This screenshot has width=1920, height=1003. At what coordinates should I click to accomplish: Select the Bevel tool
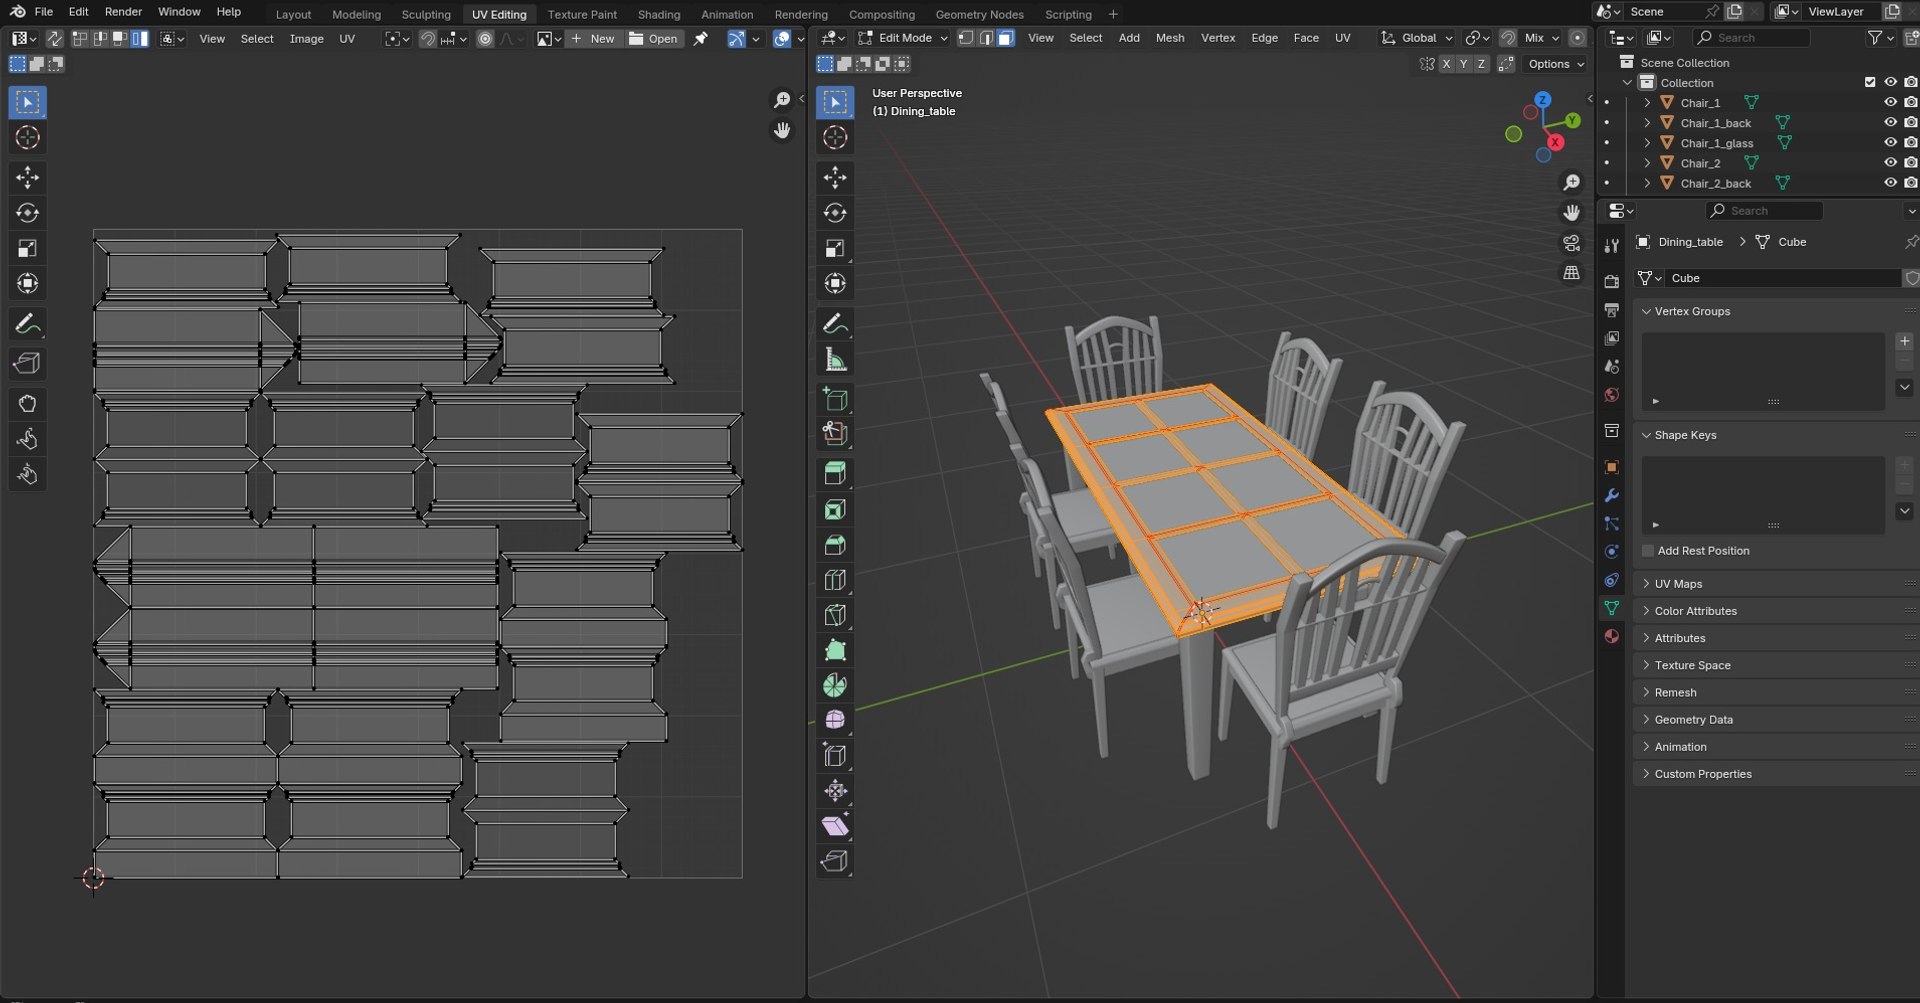[x=835, y=545]
